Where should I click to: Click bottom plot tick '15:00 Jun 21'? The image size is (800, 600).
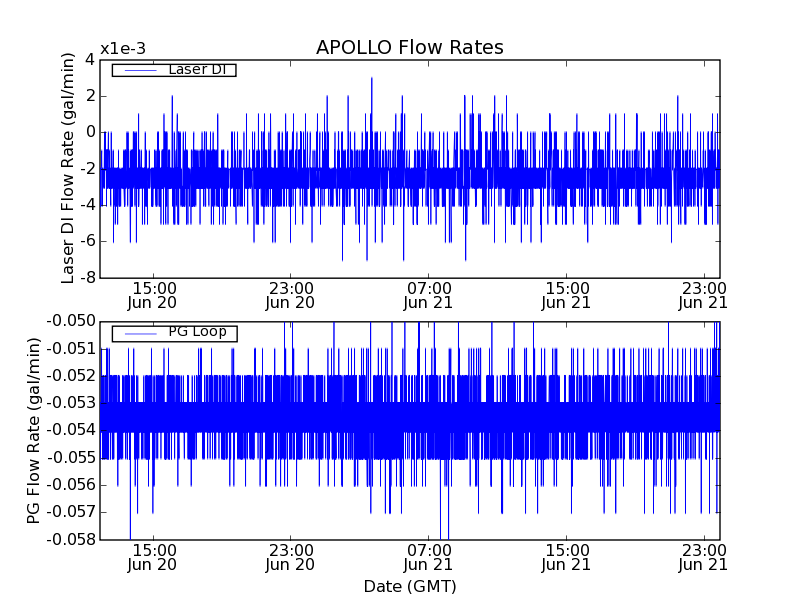point(566,558)
